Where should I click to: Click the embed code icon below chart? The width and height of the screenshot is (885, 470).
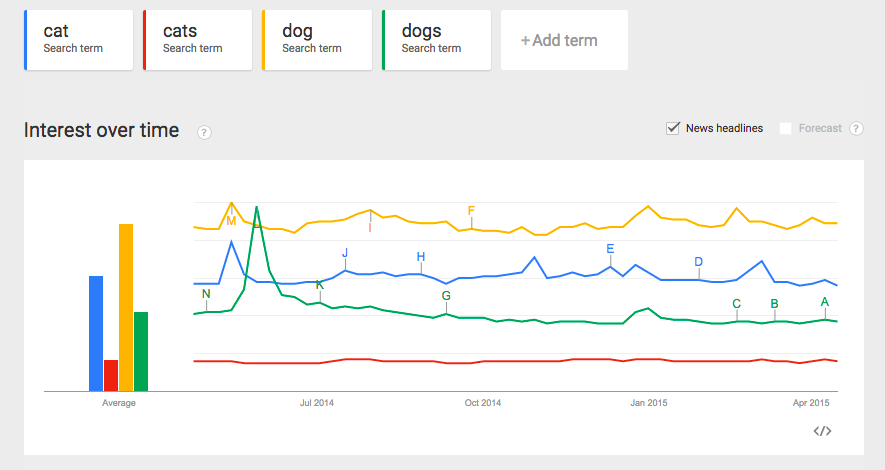[822, 431]
